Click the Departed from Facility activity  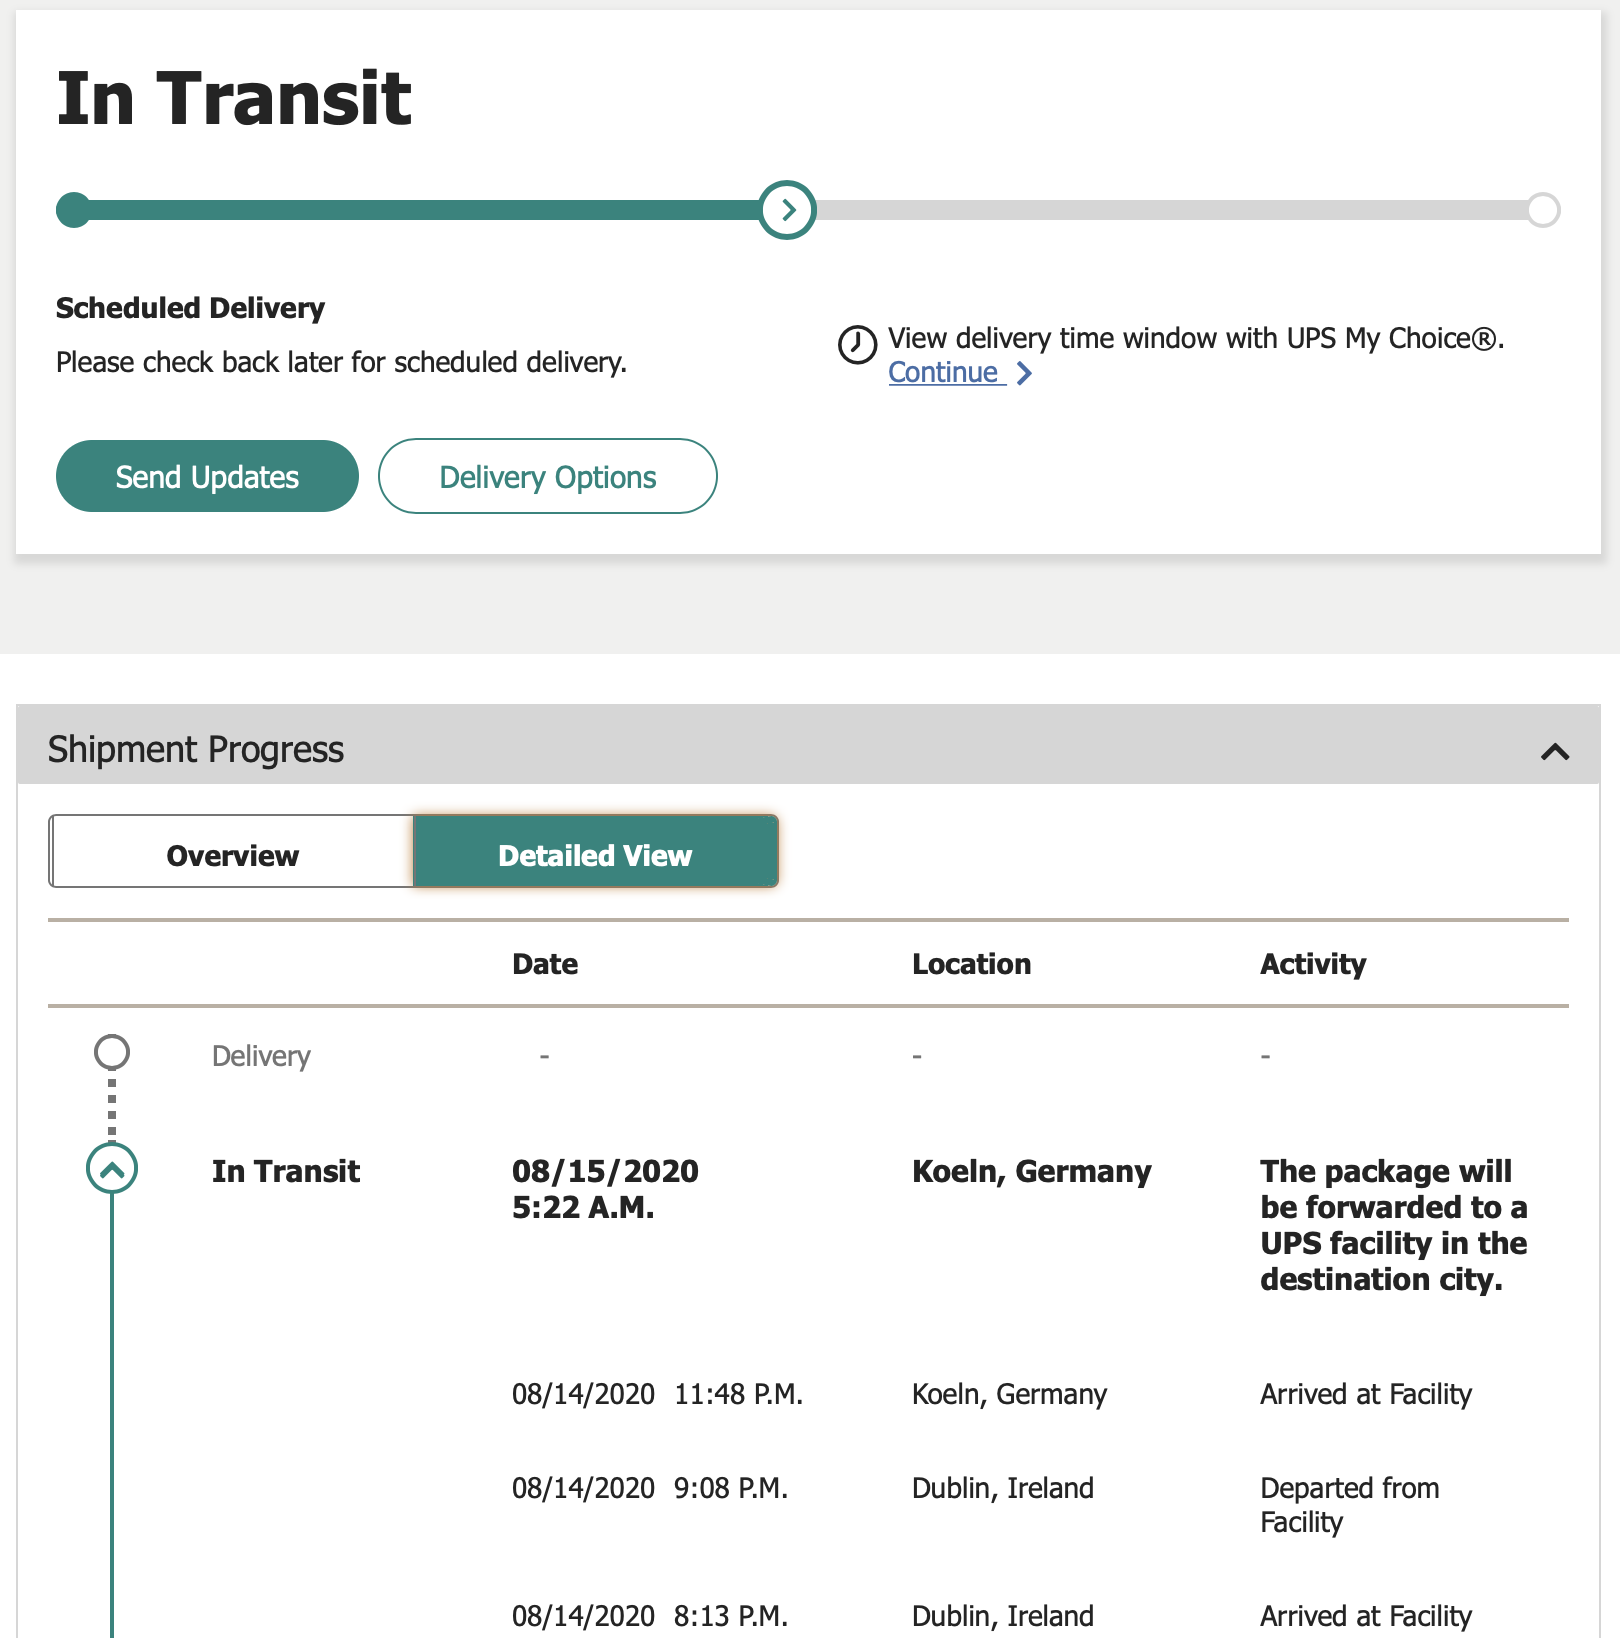[1349, 1505]
